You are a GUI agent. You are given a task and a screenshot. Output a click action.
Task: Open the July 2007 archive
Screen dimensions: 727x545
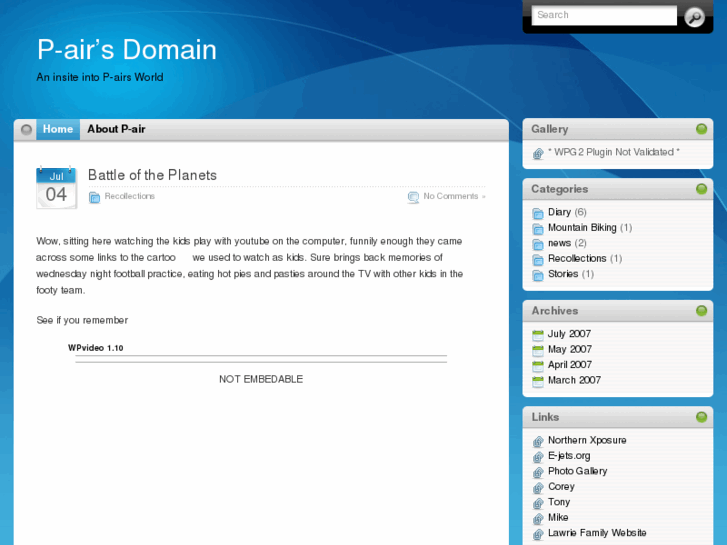[x=569, y=334]
